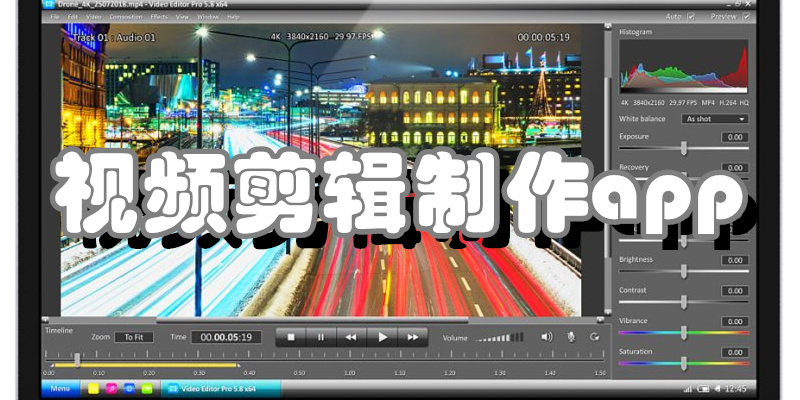Open the yellow taskbar shortcut icon

93,389
